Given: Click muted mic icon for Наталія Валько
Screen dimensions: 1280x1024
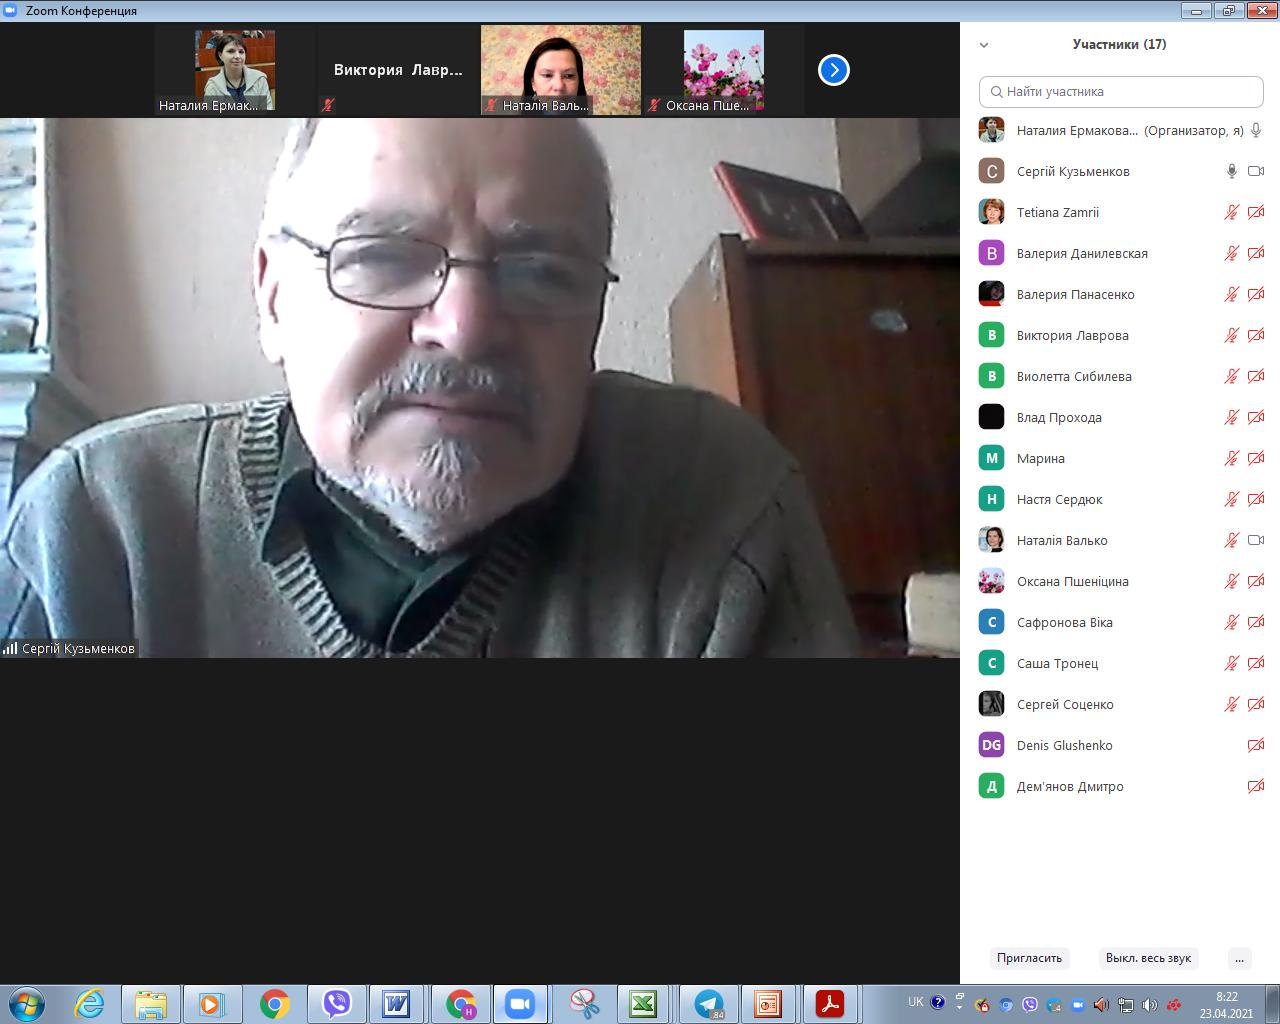Looking at the screenshot, I should tap(1232, 540).
